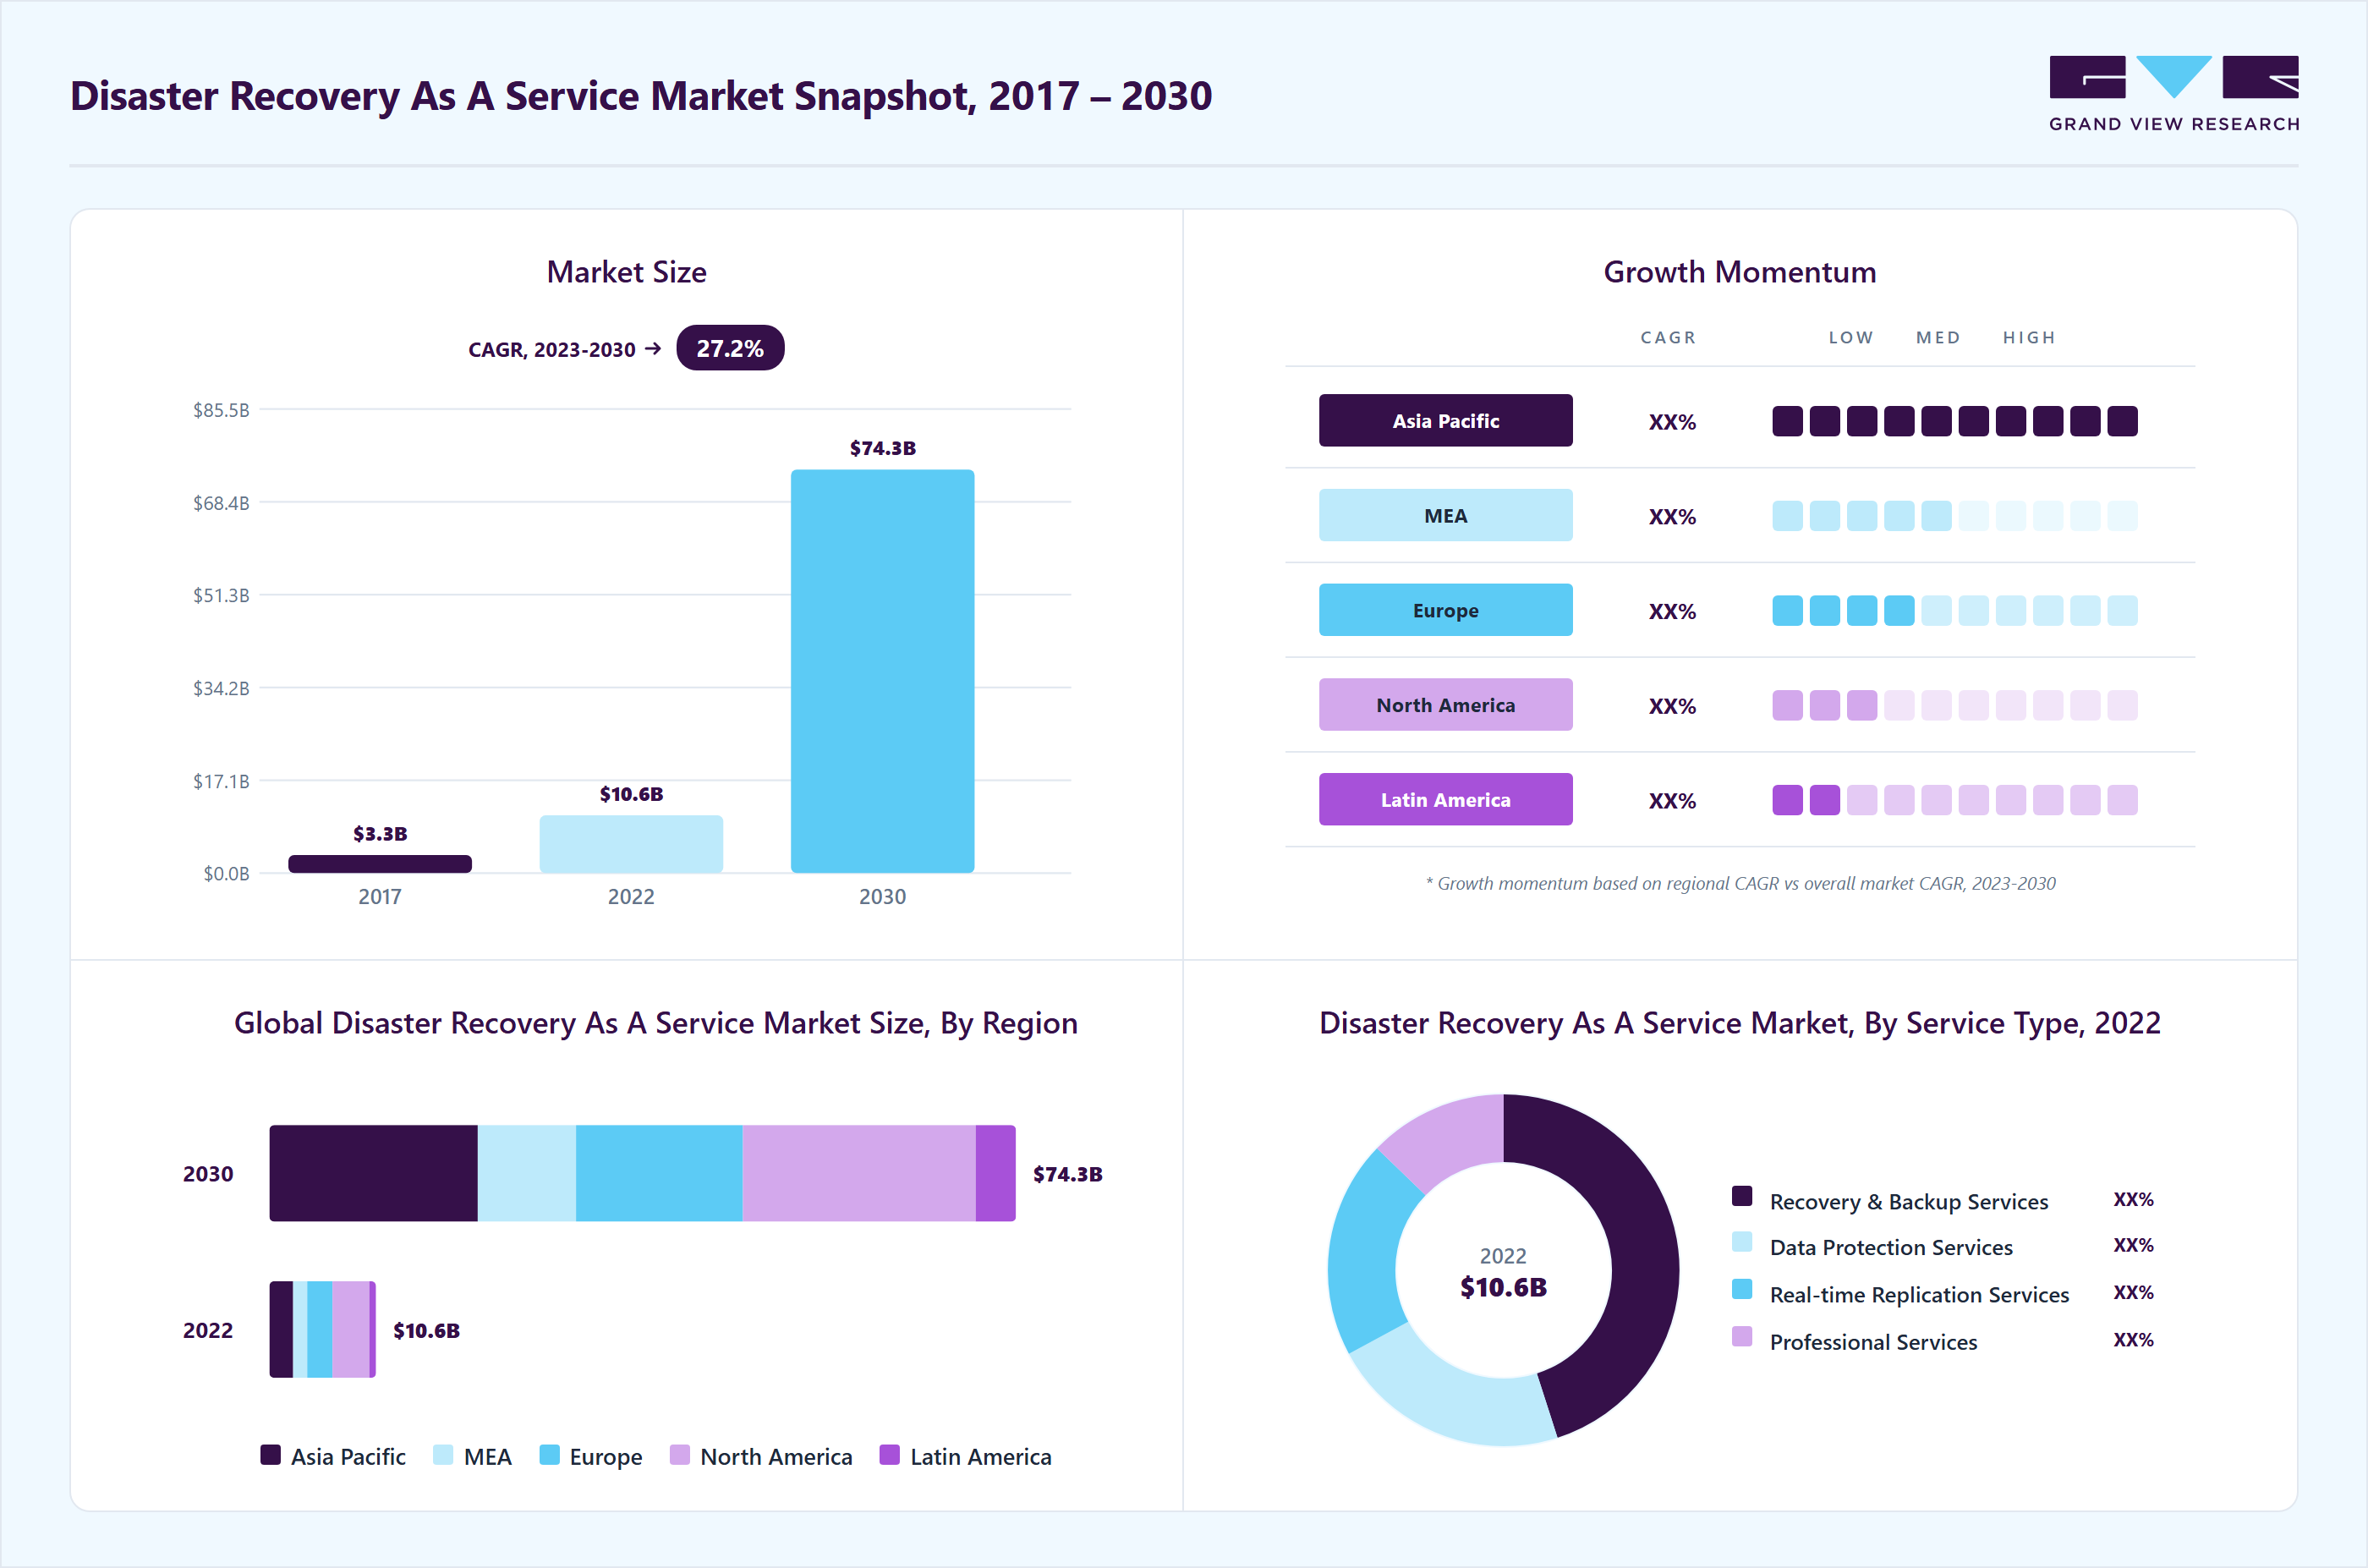
Task: Click the CAGR column header
Action: click(x=1668, y=338)
